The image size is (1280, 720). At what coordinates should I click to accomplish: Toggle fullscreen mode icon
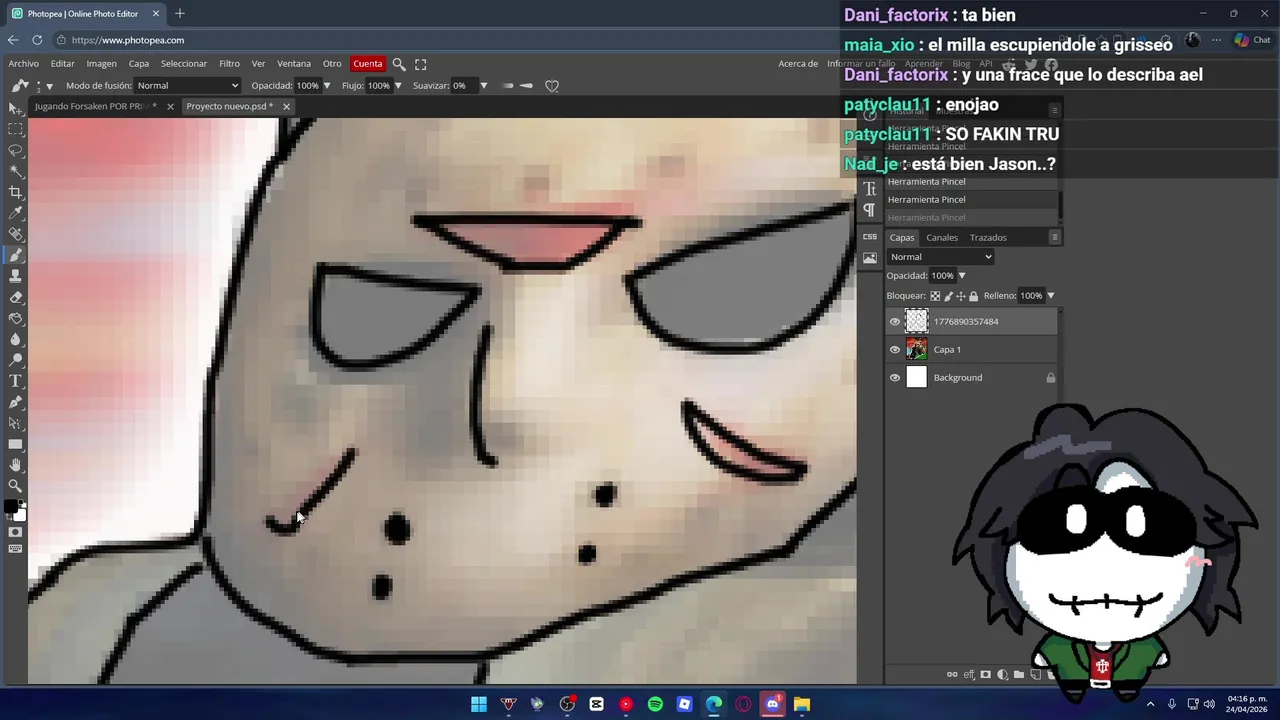coord(421,64)
